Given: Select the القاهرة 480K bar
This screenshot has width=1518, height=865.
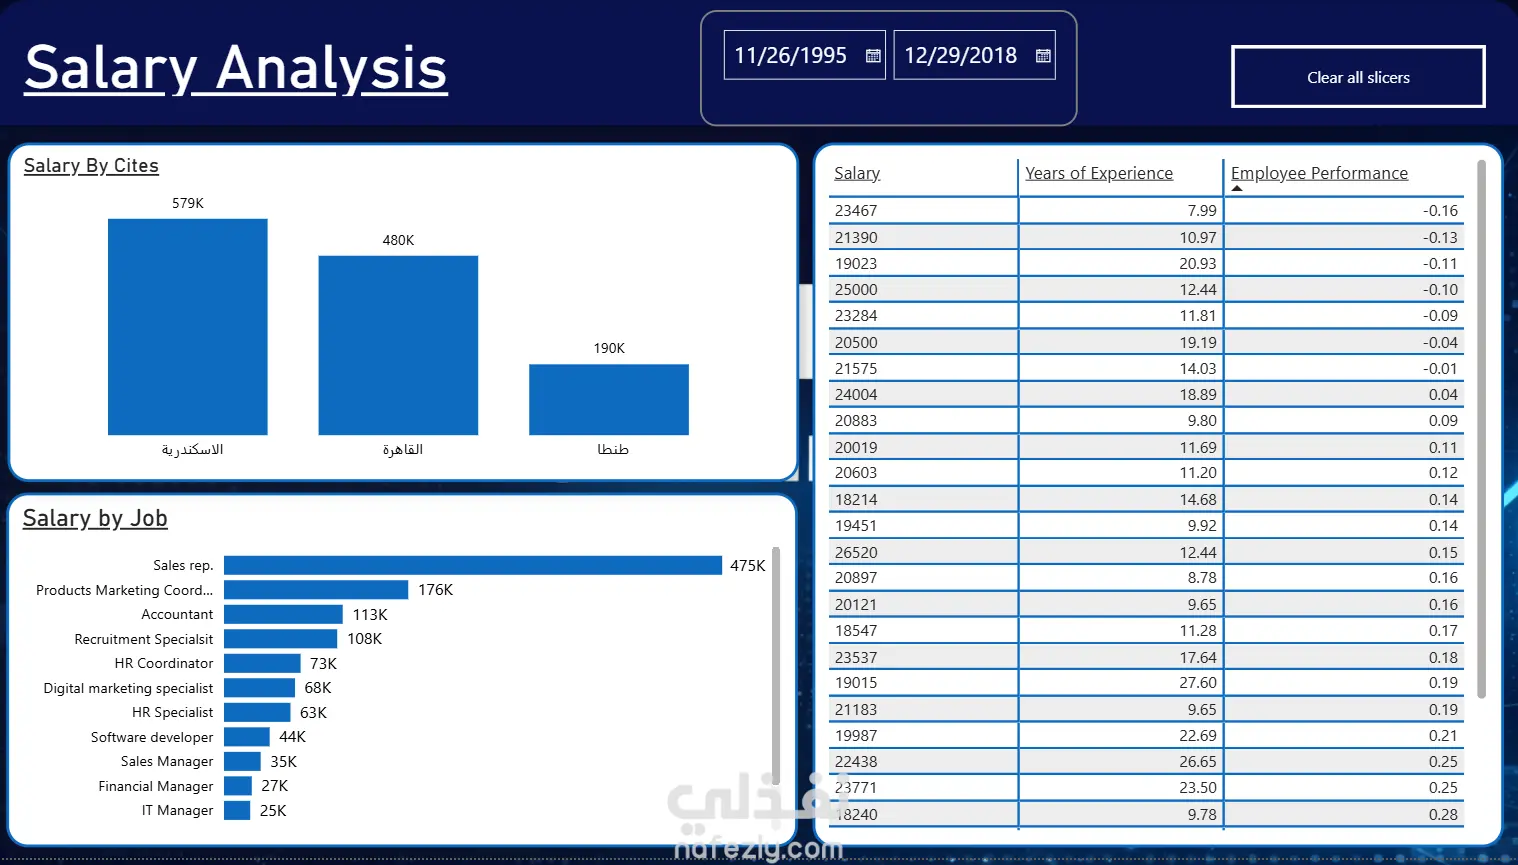Looking at the screenshot, I should (x=398, y=345).
